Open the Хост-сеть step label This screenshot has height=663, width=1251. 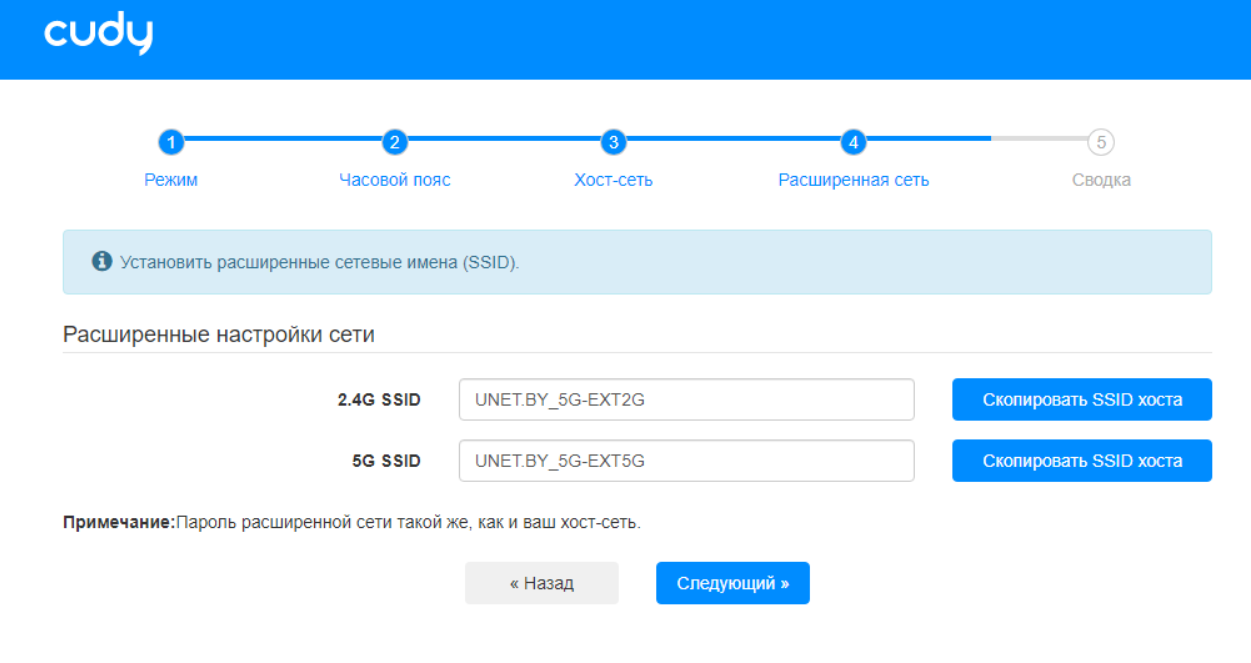pos(613,180)
